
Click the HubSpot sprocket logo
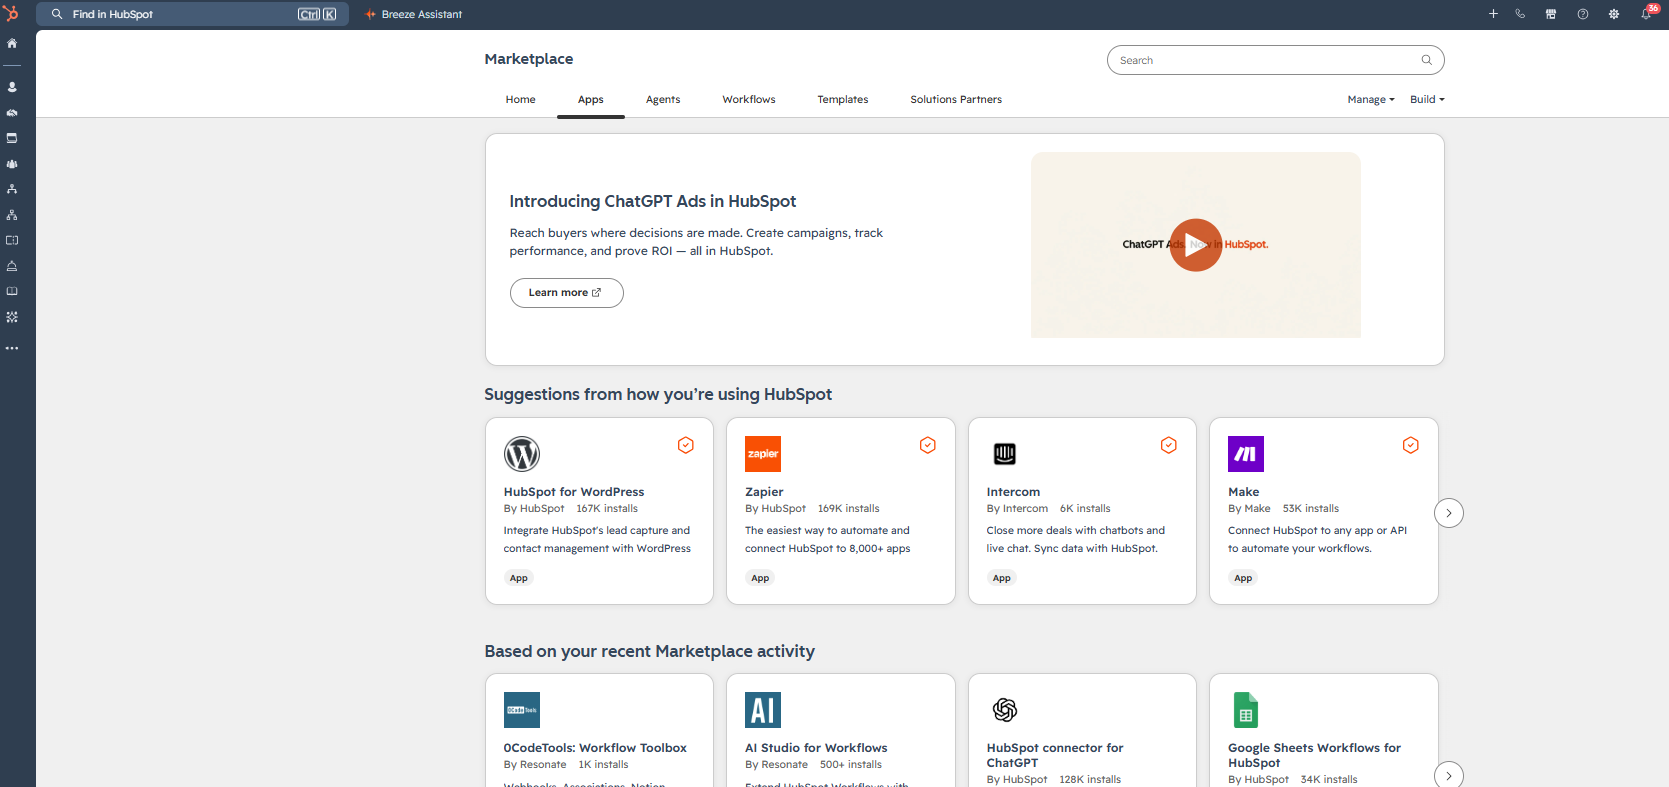[11, 13]
